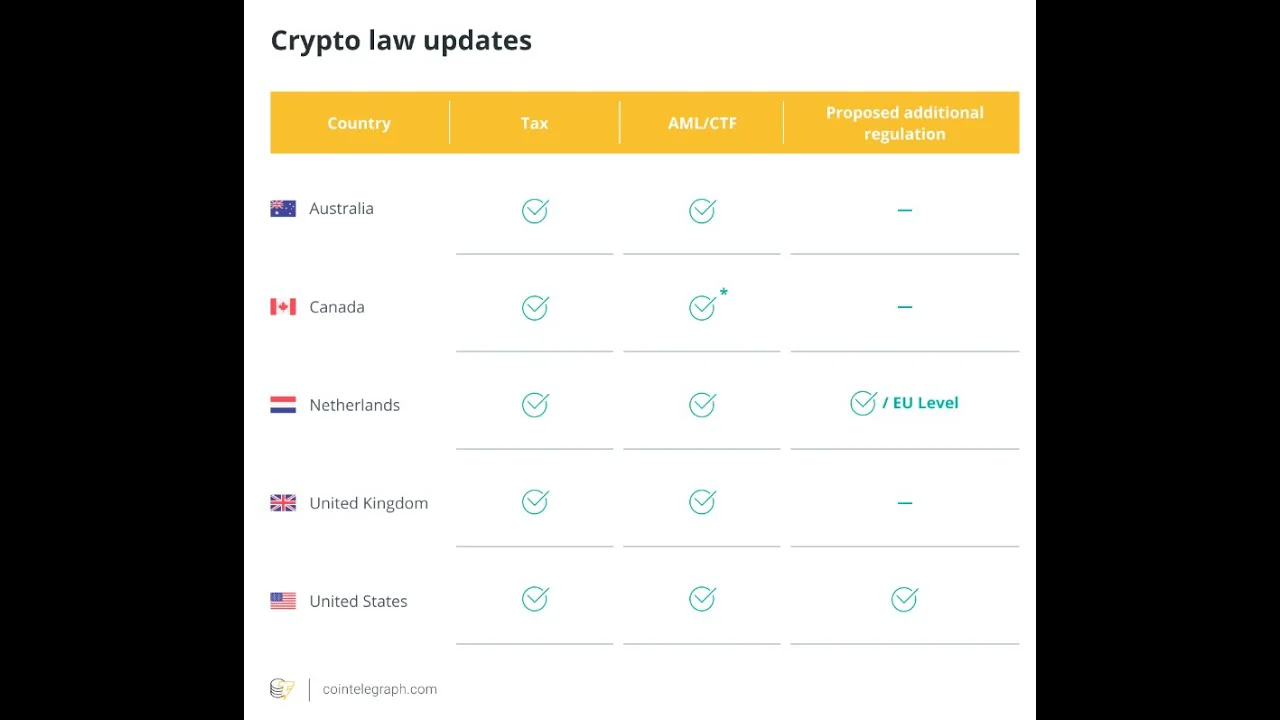Open the cointelegraph.com link
This screenshot has height=720, width=1280.
tap(379, 689)
